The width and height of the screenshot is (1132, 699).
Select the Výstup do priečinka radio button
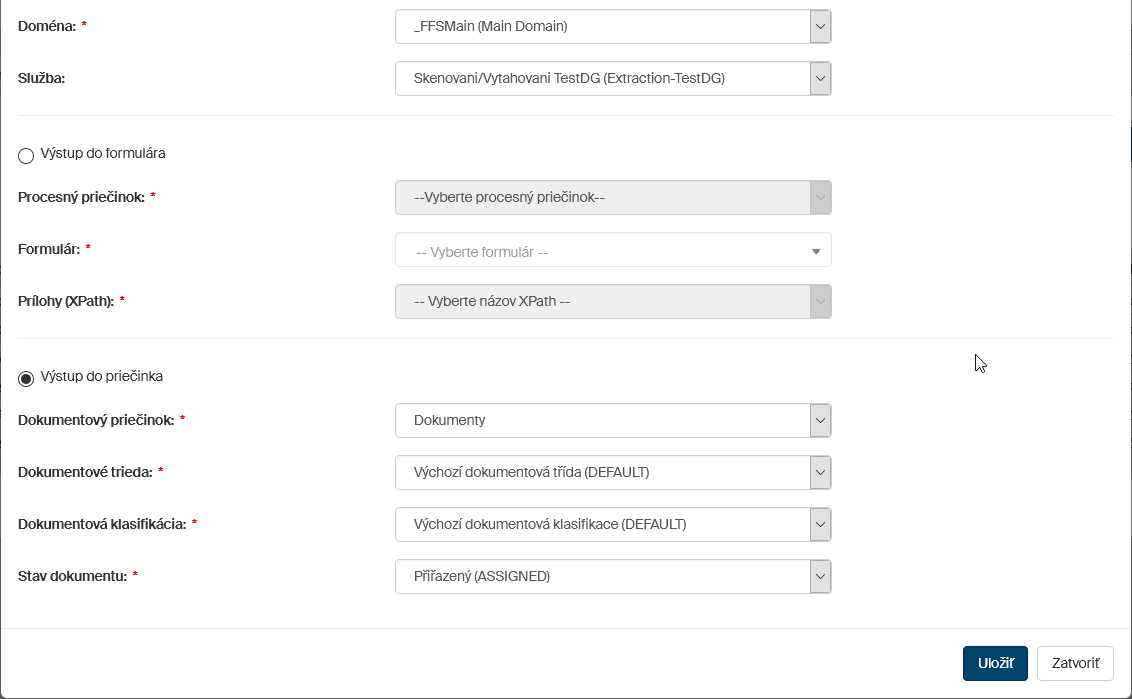tap(27, 378)
